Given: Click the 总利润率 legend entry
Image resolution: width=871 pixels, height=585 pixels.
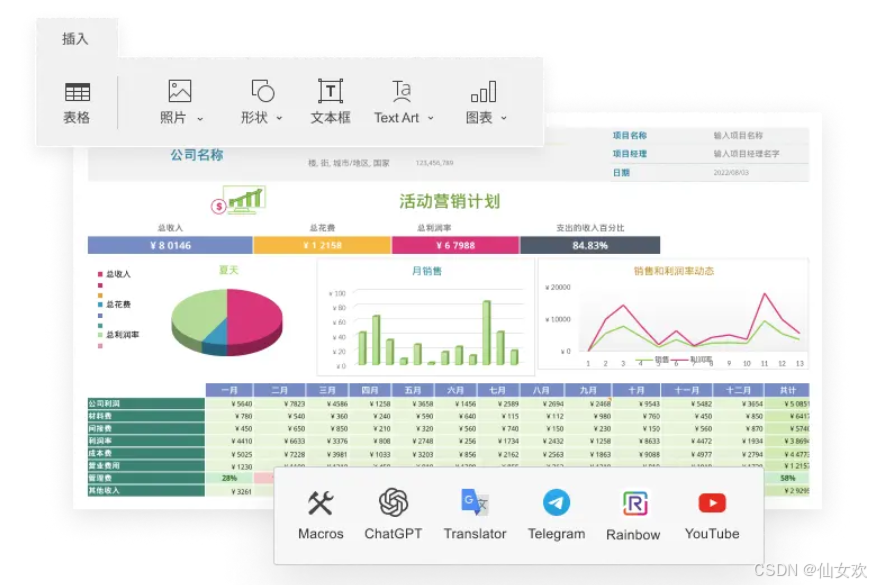Looking at the screenshot, I should point(118,334).
